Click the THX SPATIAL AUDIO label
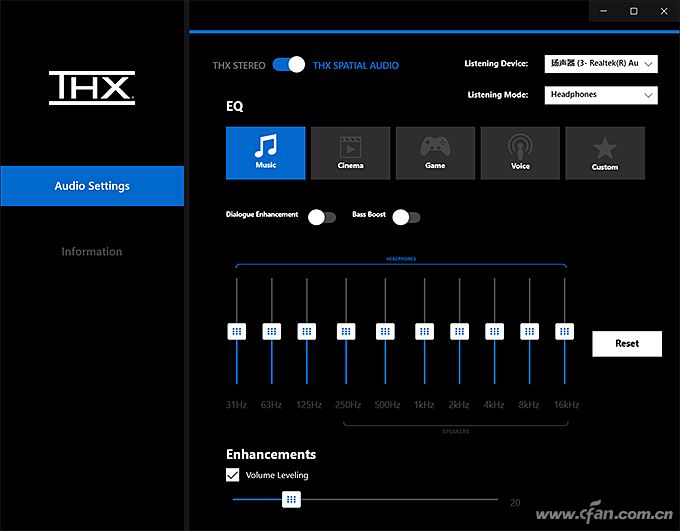Screen dimensions: 680x531 (x=356, y=66)
